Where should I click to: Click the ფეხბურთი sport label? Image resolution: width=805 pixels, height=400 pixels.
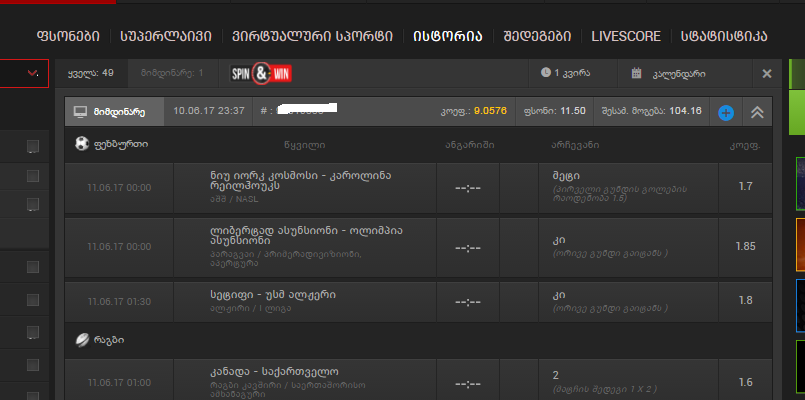[x=121, y=145]
